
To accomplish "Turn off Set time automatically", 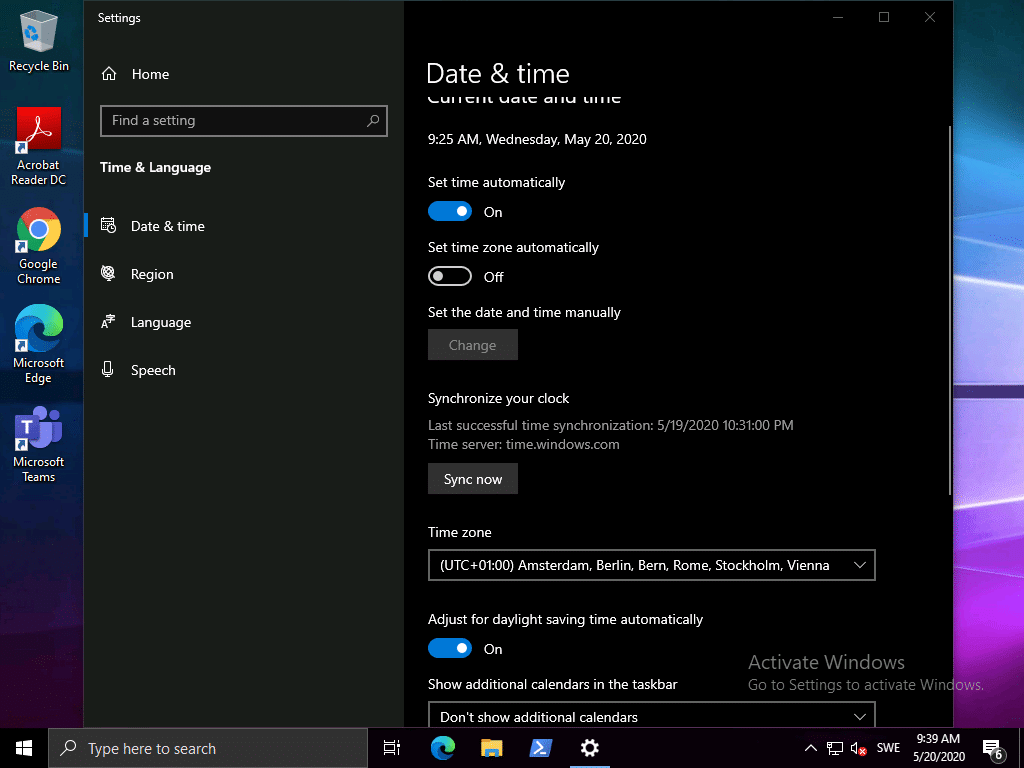I will click(450, 211).
